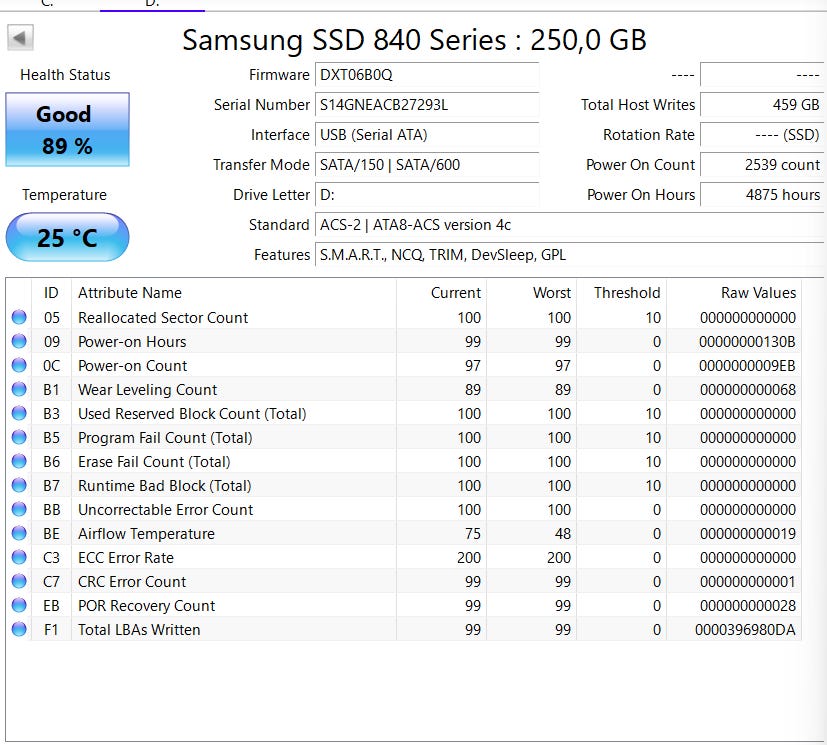Screen dimensions: 827x745
Task: Click the Wear Leveling Count status orb
Action: click(19, 390)
